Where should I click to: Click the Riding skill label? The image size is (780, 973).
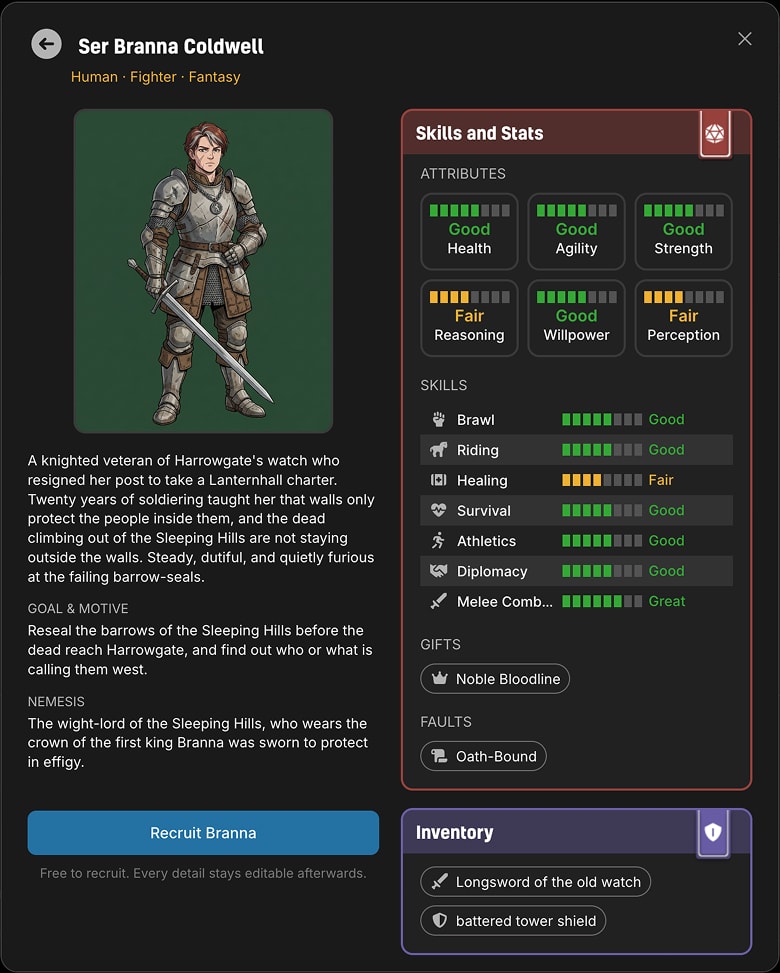pos(478,451)
